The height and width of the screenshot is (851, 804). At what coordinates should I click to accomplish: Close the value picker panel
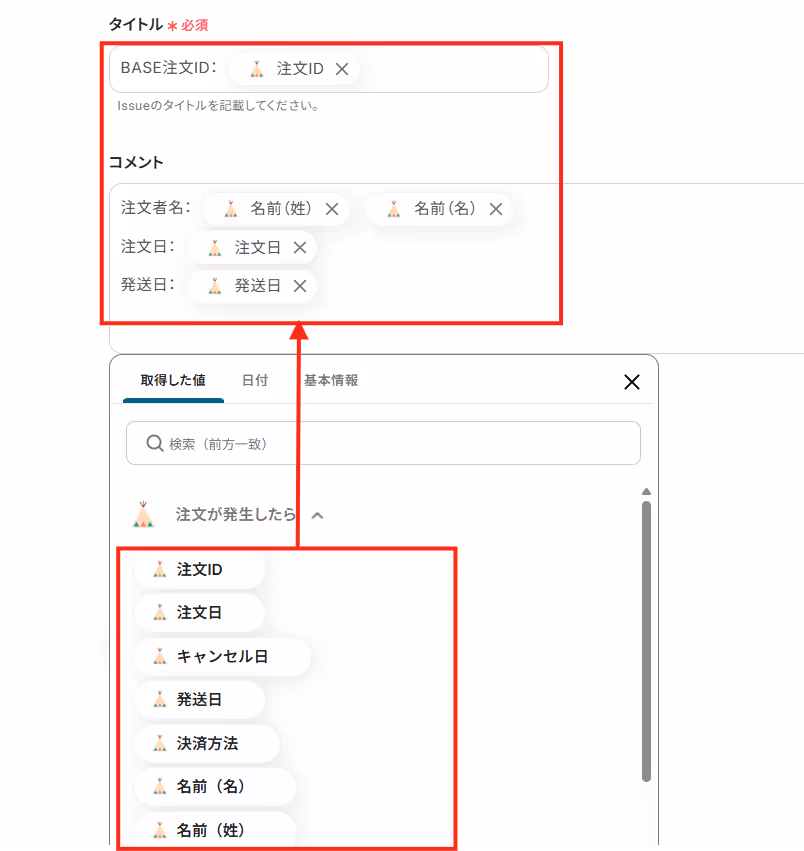(631, 382)
